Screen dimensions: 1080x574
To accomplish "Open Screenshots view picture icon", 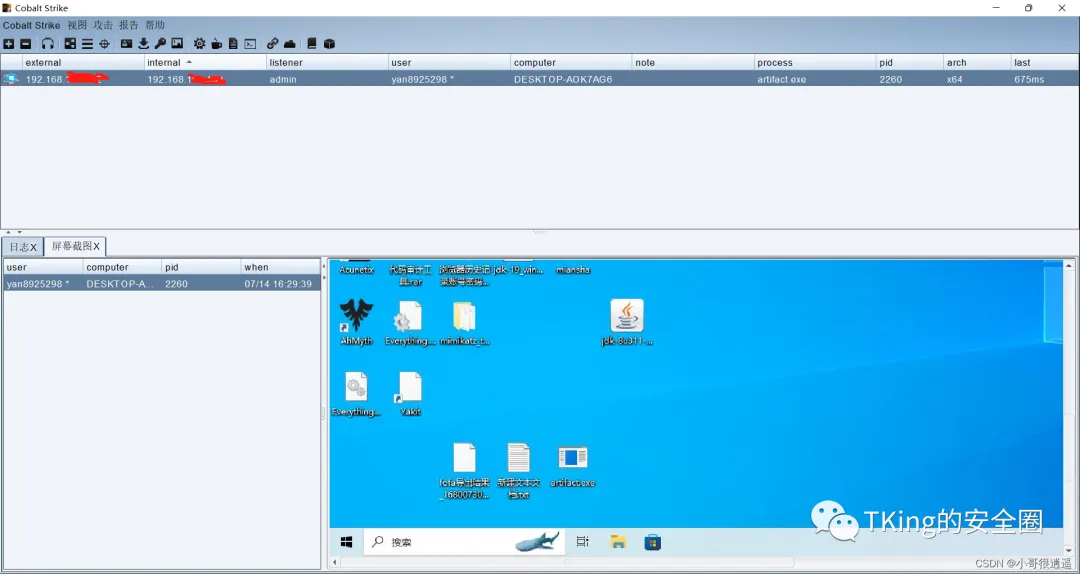I will coord(177,43).
